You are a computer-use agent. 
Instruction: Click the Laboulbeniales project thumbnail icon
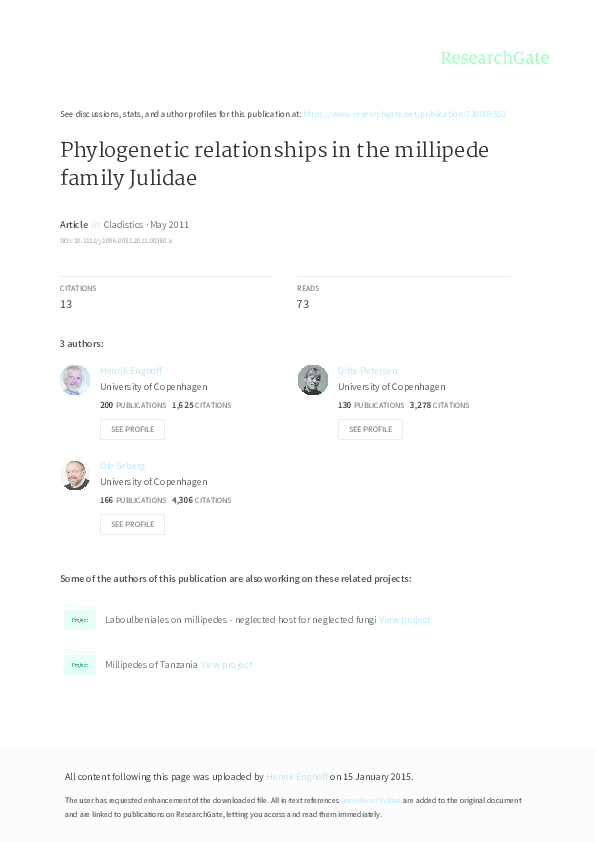[80, 619]
